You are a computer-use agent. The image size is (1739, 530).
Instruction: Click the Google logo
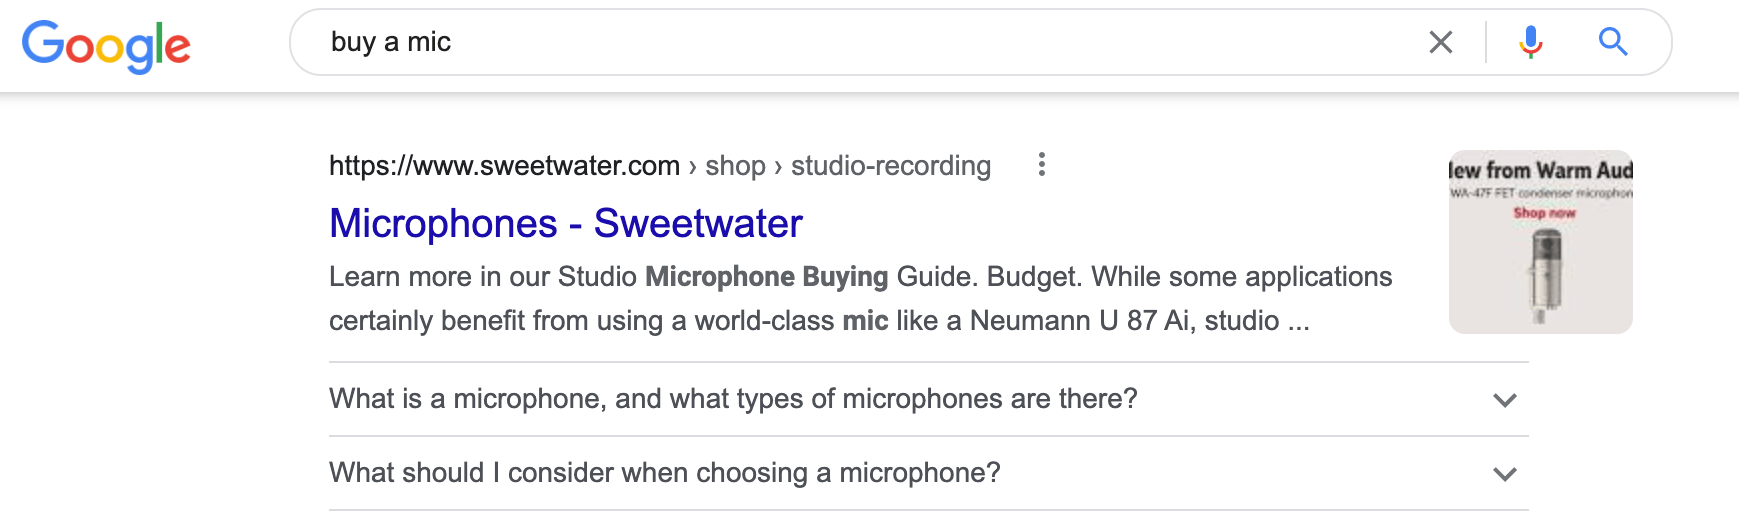[106, 45]
